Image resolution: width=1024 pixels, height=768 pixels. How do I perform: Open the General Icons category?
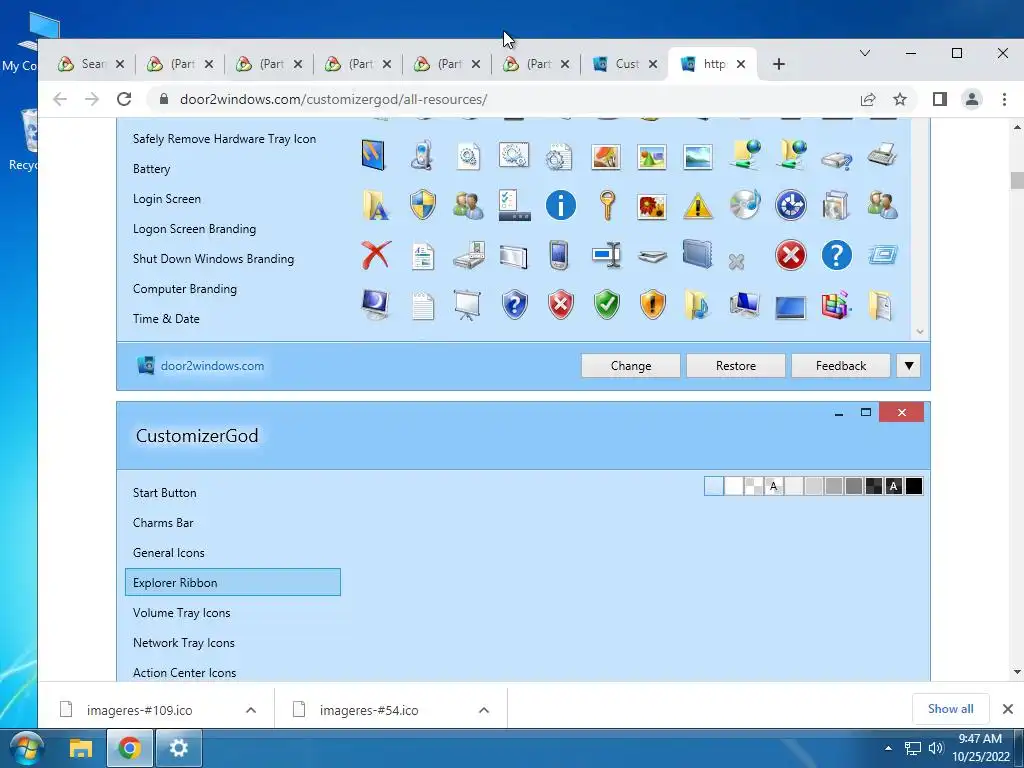(x=168, y=552)
